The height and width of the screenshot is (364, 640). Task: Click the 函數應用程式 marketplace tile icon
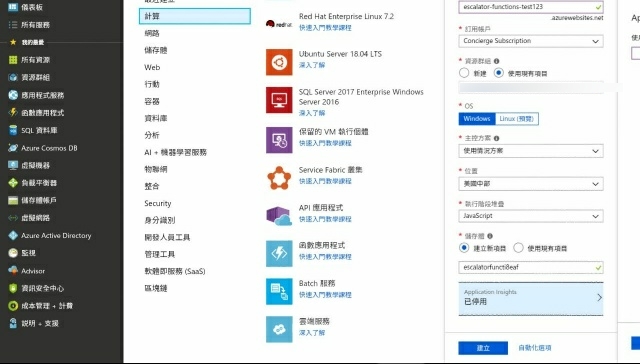[279, 253]
